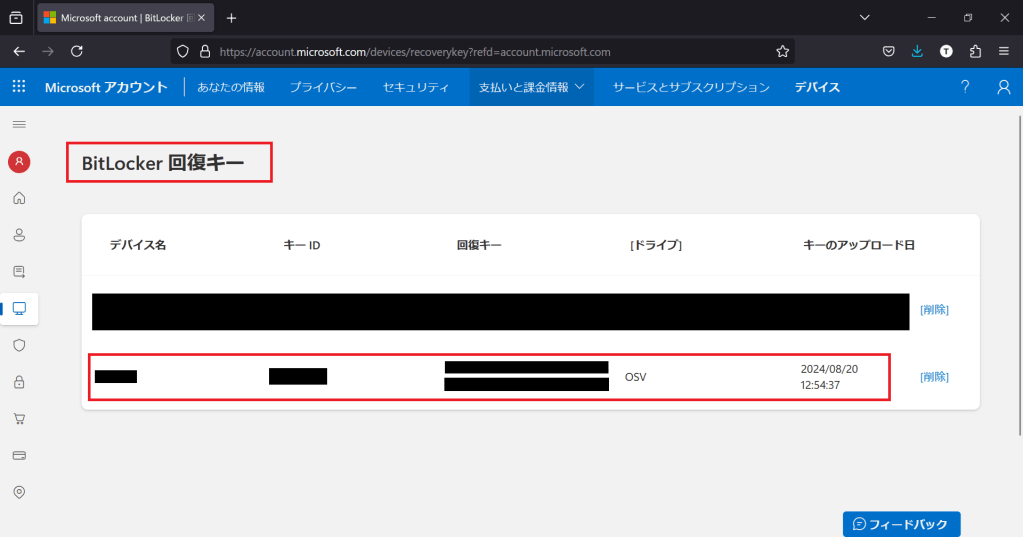This screenshot has height=537, width=1023.
Task: Open the Security shield icon in sidebar
Action: pos(19,345)
